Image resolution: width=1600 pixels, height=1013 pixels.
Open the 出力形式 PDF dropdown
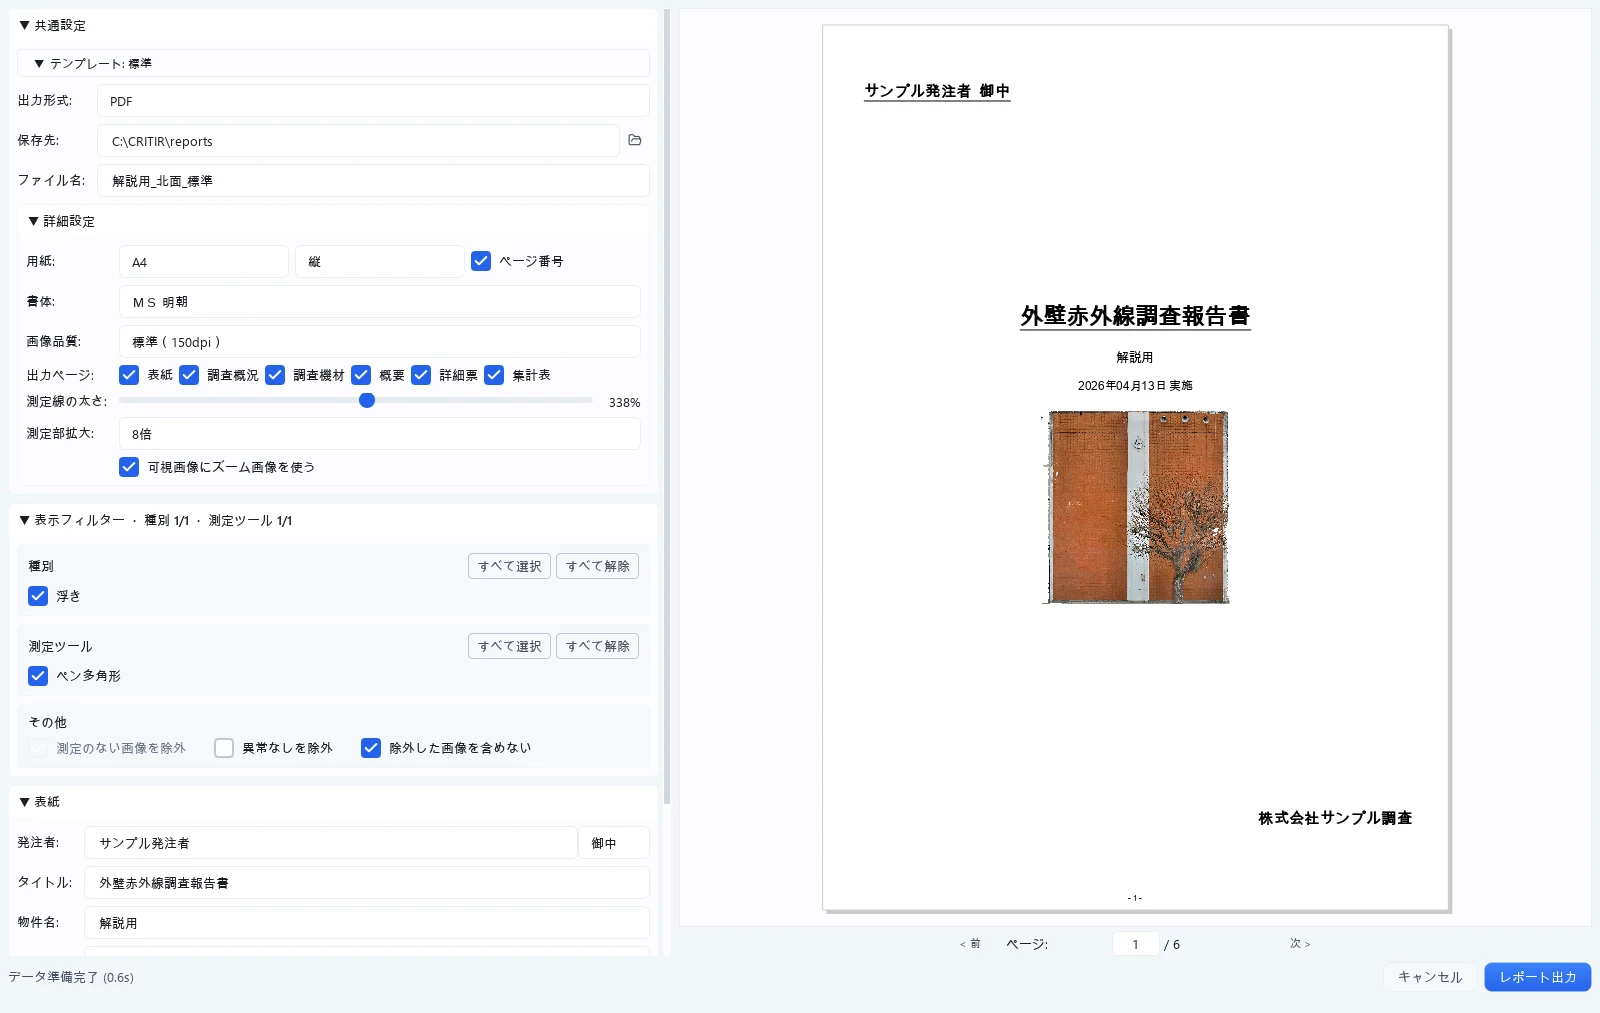[373, 101]
